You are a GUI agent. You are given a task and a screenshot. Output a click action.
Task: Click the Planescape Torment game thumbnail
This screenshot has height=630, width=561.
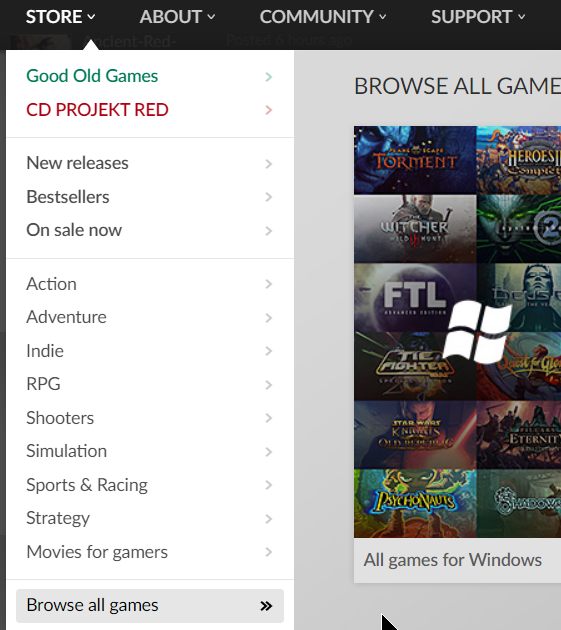coord(415,160)
